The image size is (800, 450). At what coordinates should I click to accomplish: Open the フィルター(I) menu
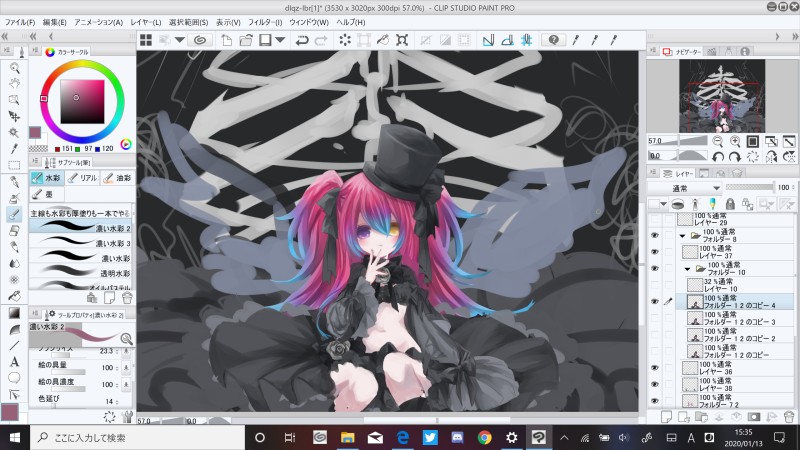[265, 22]
